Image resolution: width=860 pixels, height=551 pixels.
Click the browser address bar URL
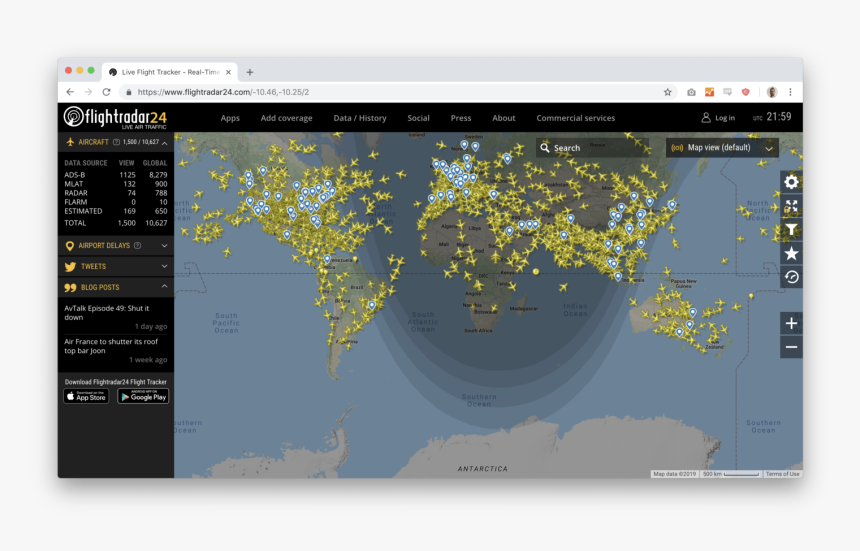(223, 92)
